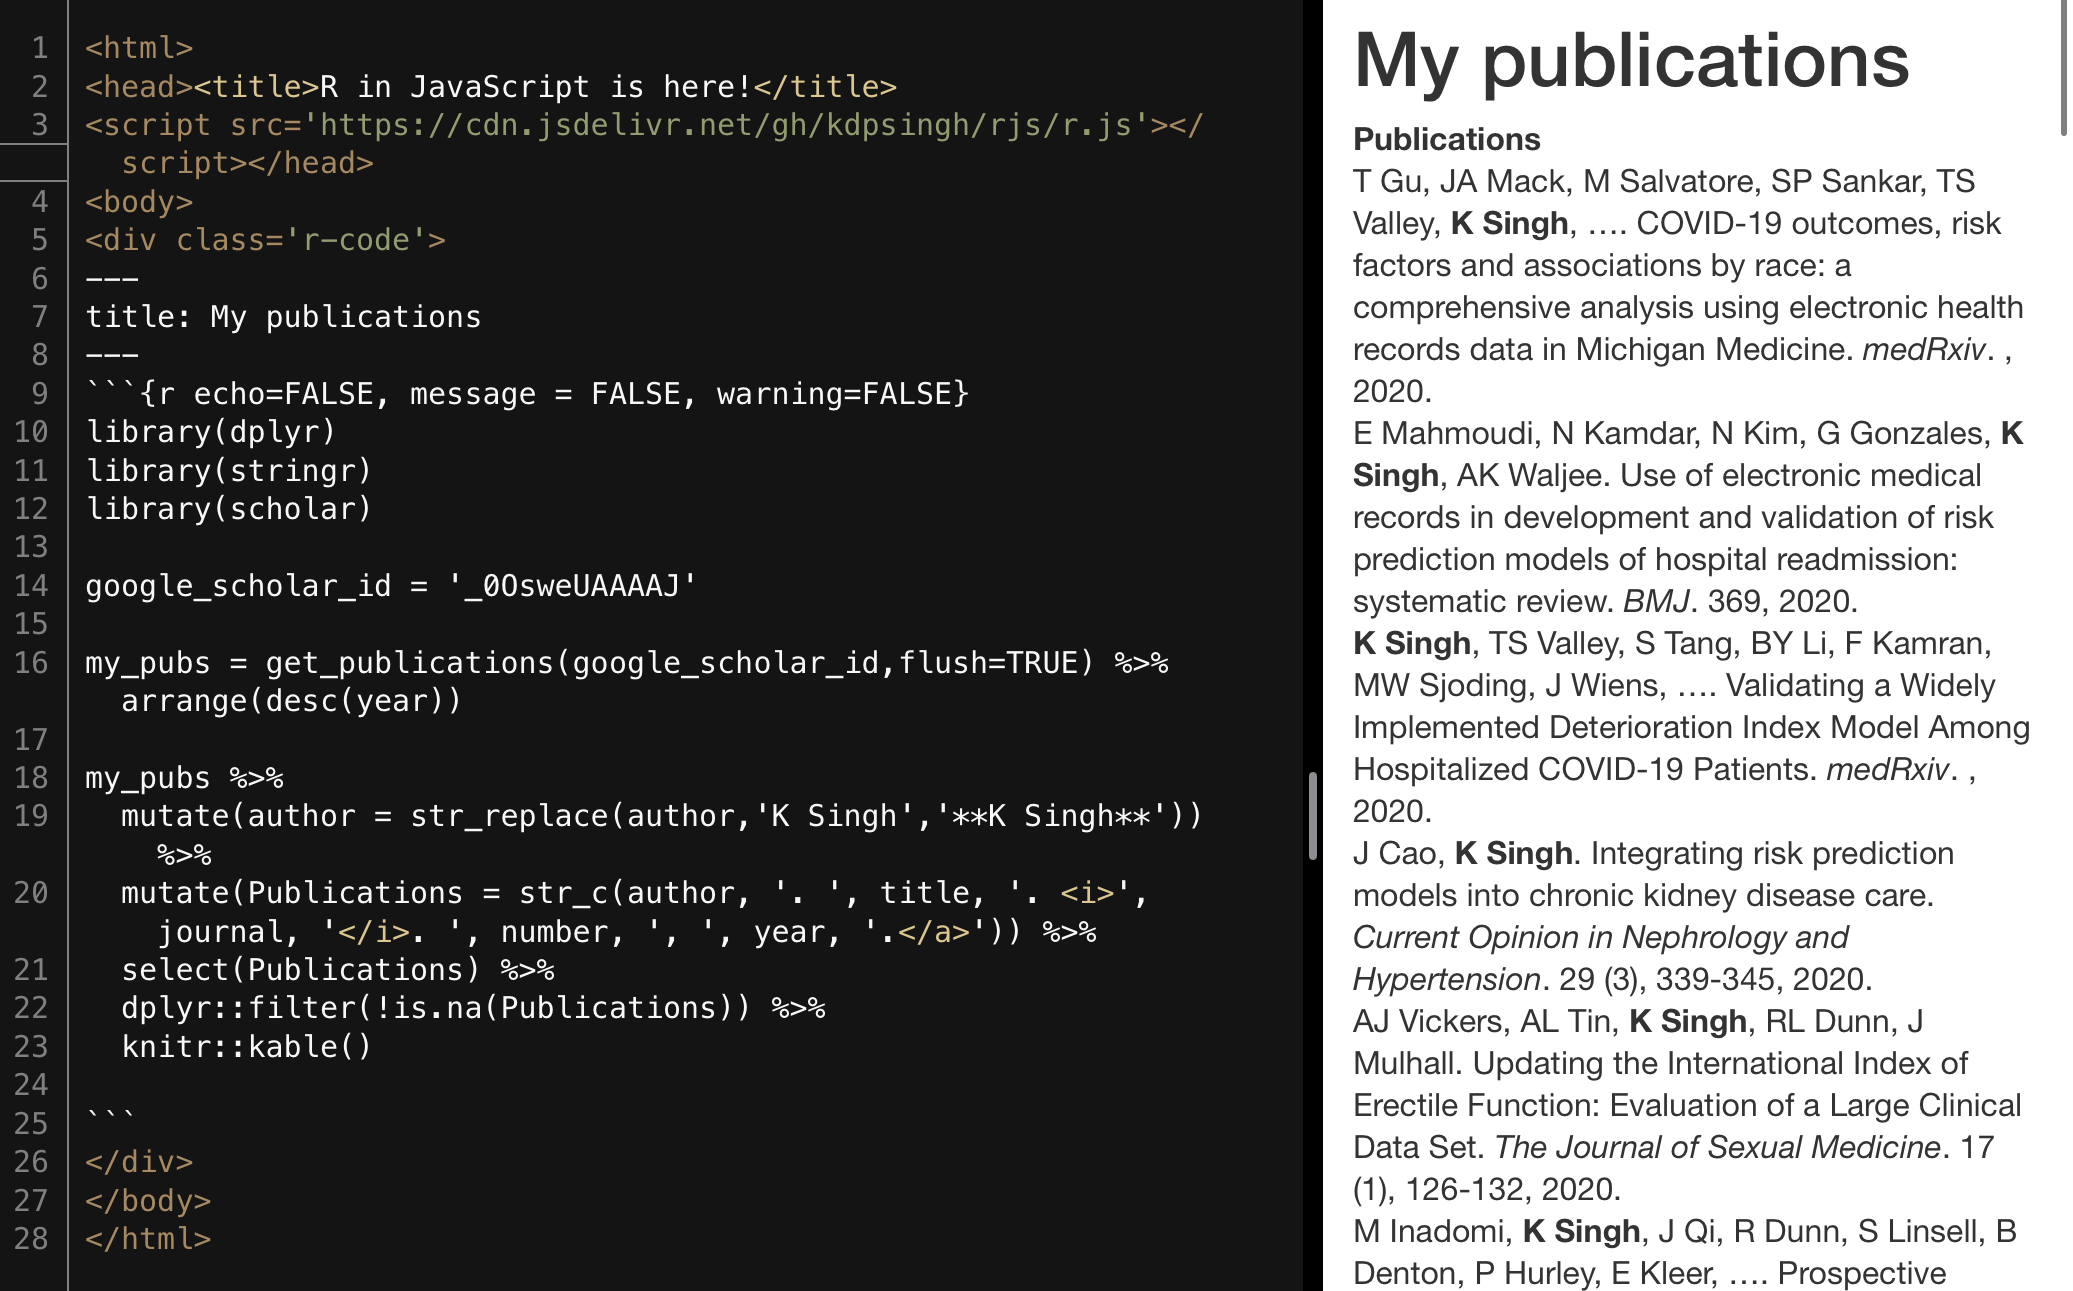
Task: Click the <div class='r-code'> tag
Action: click(265, 240)
